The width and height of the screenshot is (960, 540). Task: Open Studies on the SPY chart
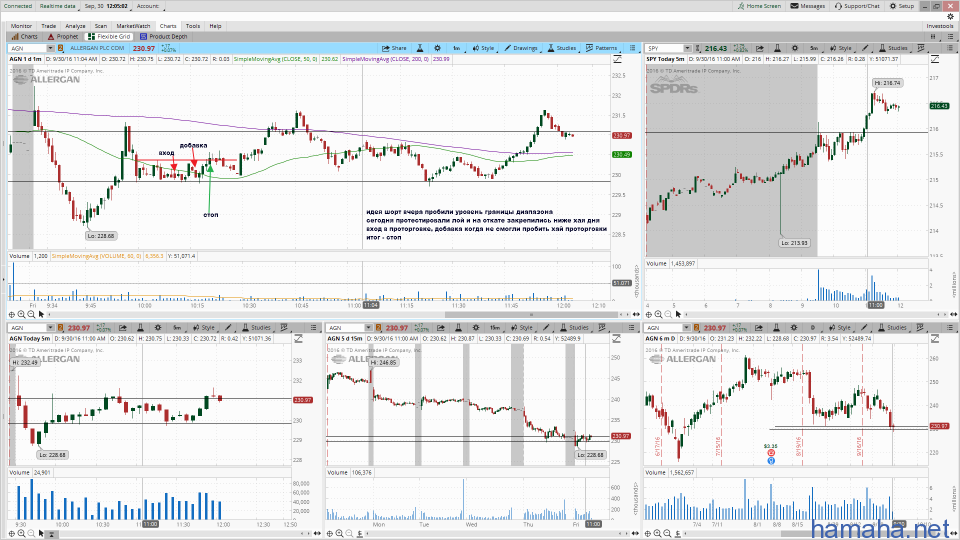893,48
